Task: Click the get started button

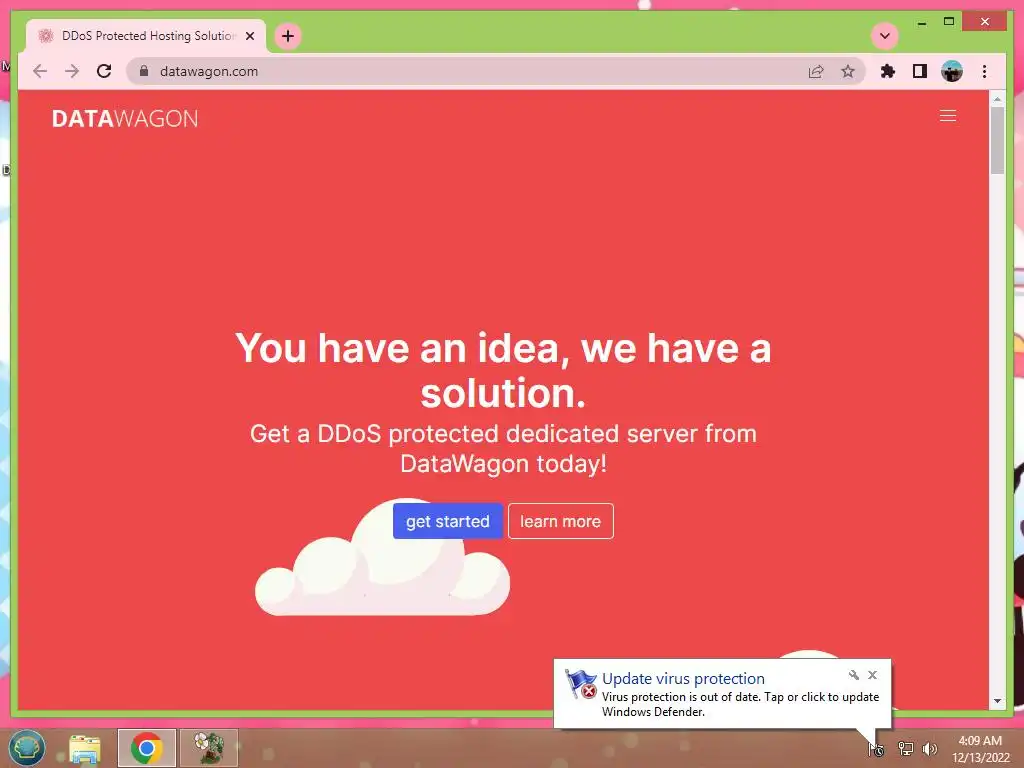Action: tap(447, 521)
